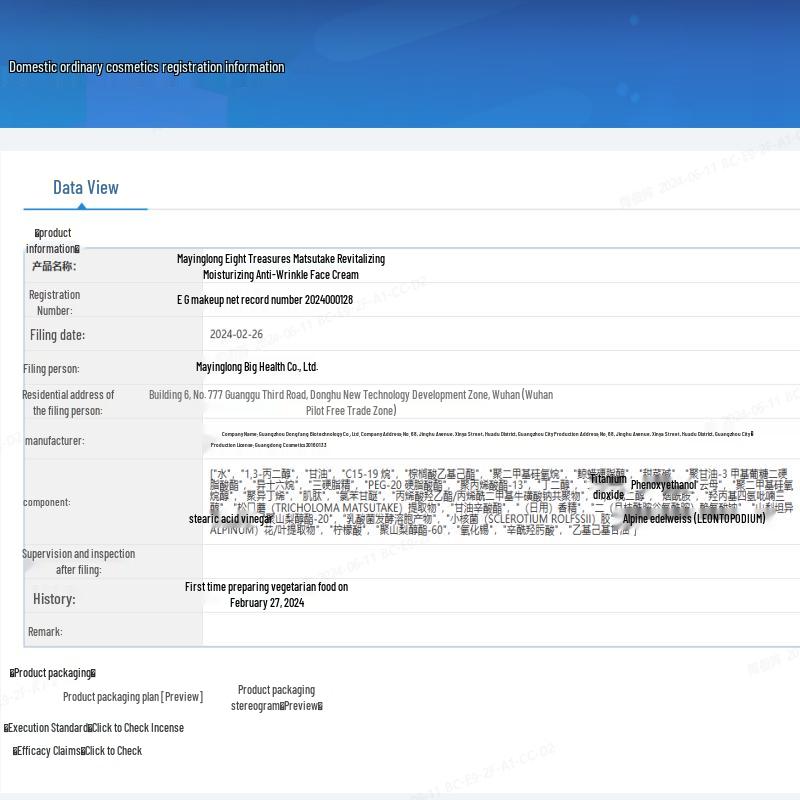The image size is (800, 800).
Task: Click Execution Standard Click to Check link
Action: coord(94,728)
